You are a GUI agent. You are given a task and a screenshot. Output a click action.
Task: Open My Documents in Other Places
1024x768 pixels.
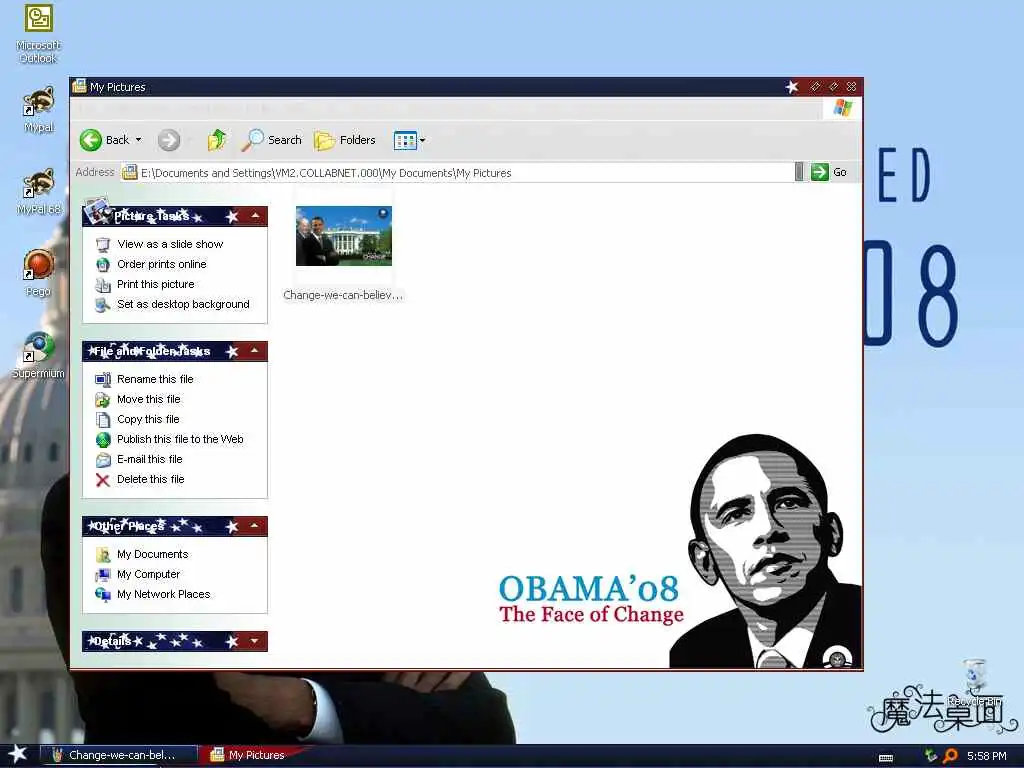152,554
